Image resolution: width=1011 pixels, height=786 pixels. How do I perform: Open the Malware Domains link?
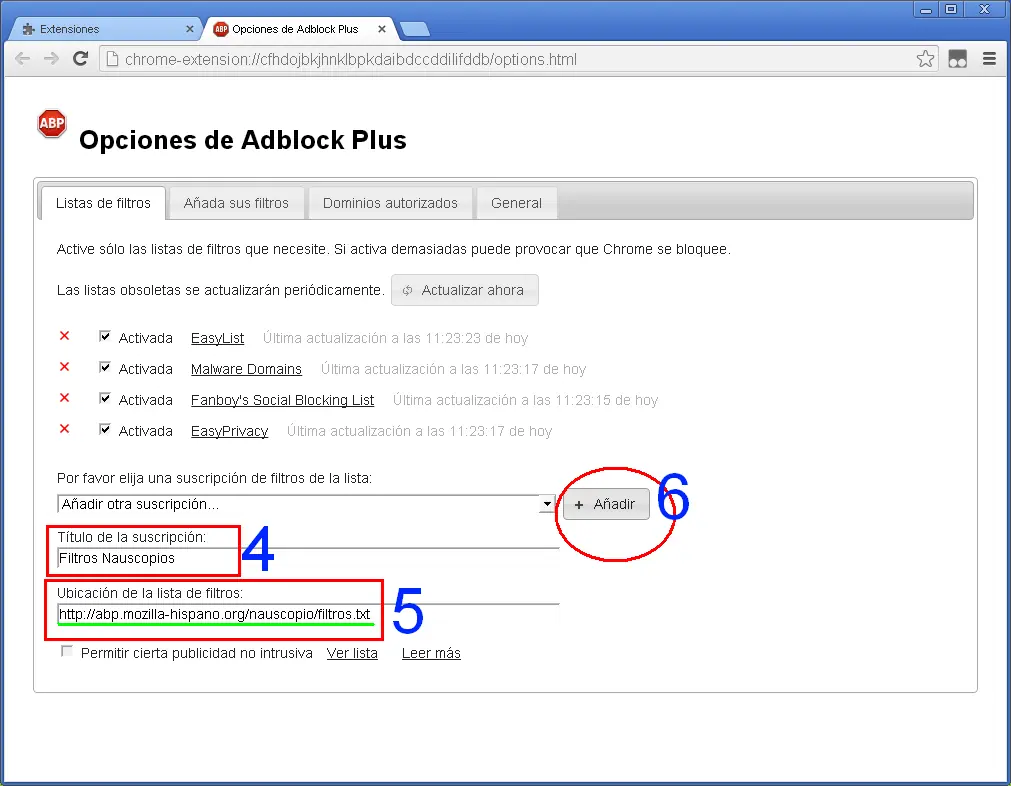coord(246,369)
